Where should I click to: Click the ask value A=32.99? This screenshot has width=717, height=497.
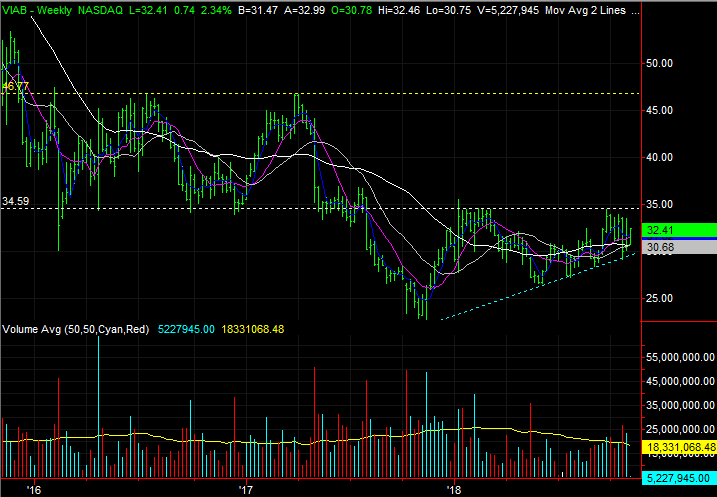point(305,10)
